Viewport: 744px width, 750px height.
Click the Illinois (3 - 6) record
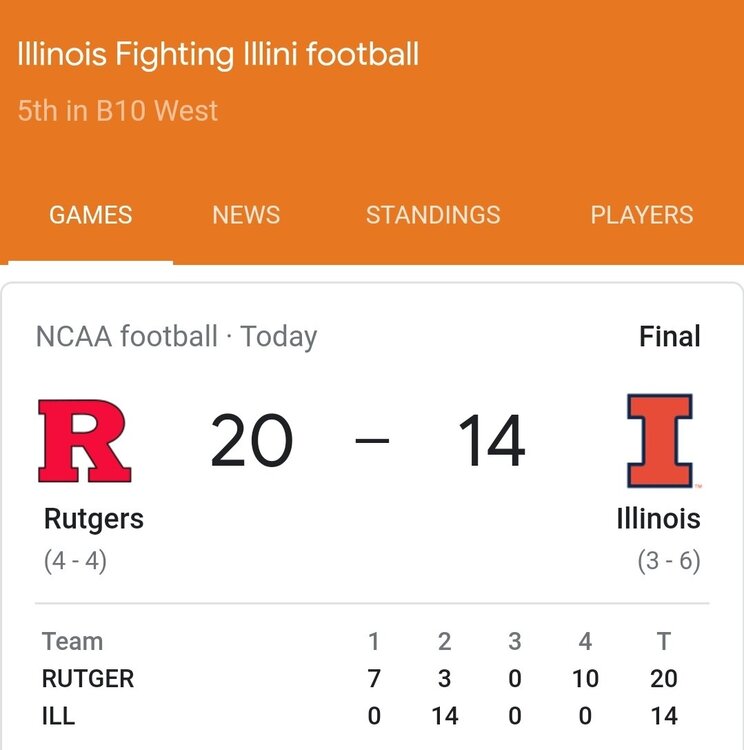(669, 561)
